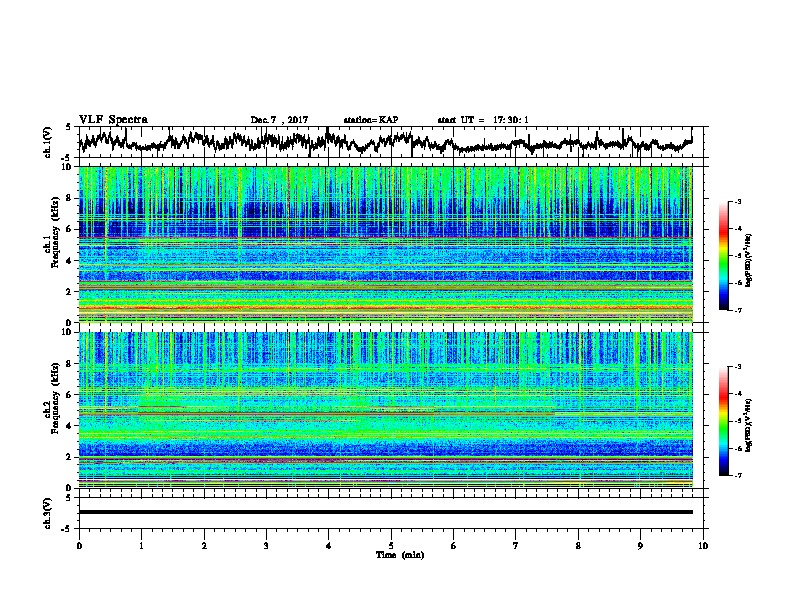The height and width of the screenshot is (612, 792).
Task: Click the "-7" label on ch.1 color bar
Action: [737, 310]
